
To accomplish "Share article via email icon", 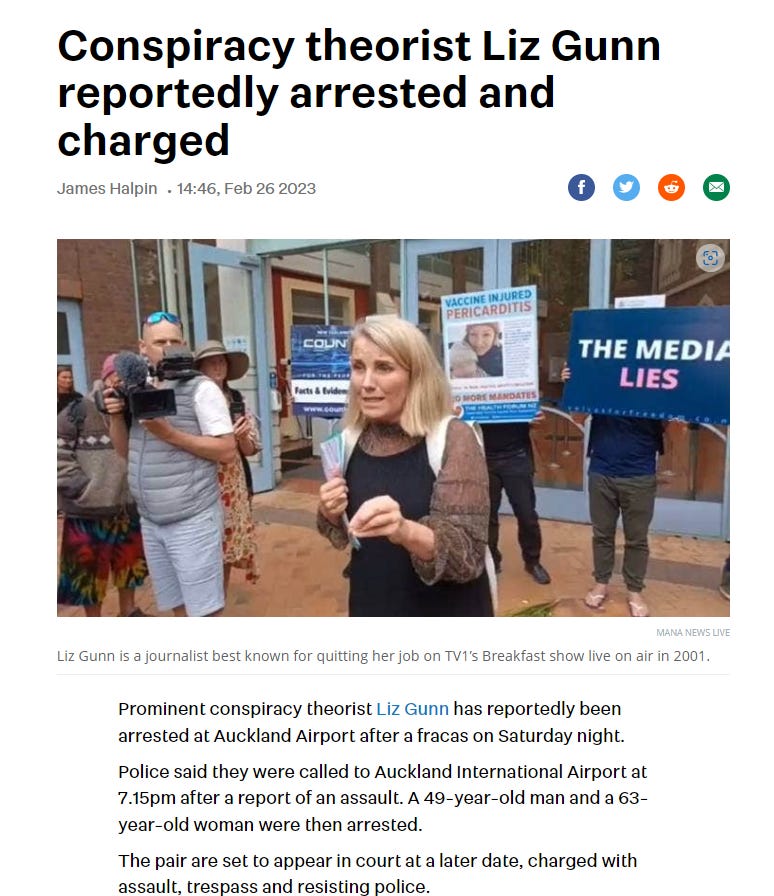I will tap(716, 187).
